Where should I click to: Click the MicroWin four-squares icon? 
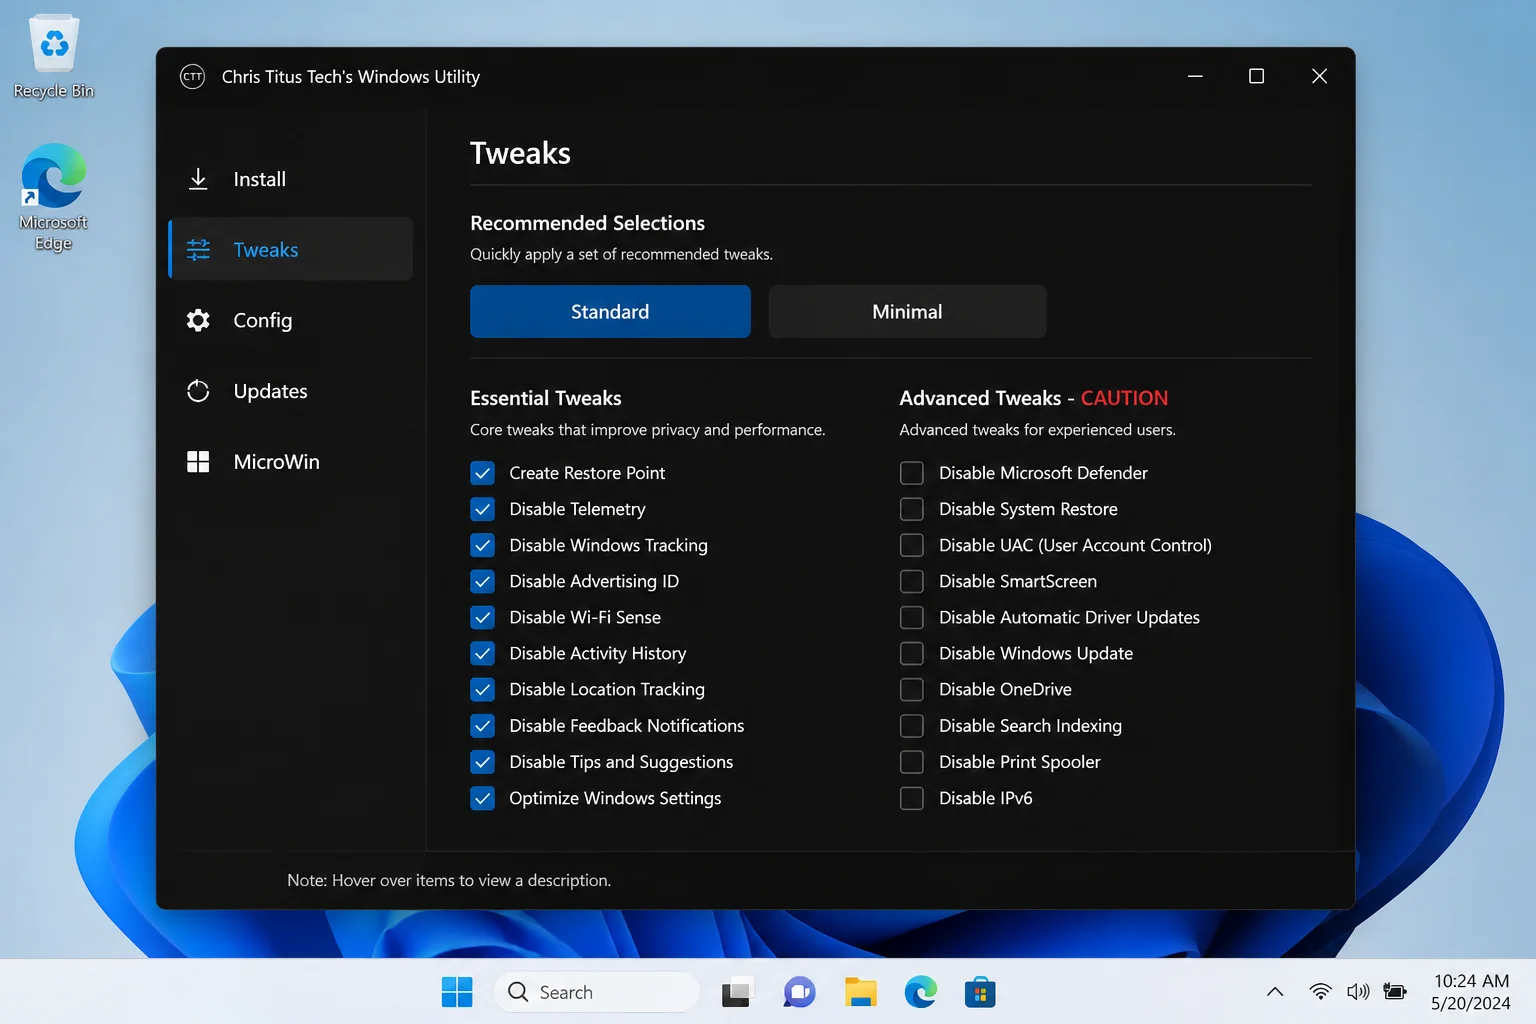click(198, 462)
